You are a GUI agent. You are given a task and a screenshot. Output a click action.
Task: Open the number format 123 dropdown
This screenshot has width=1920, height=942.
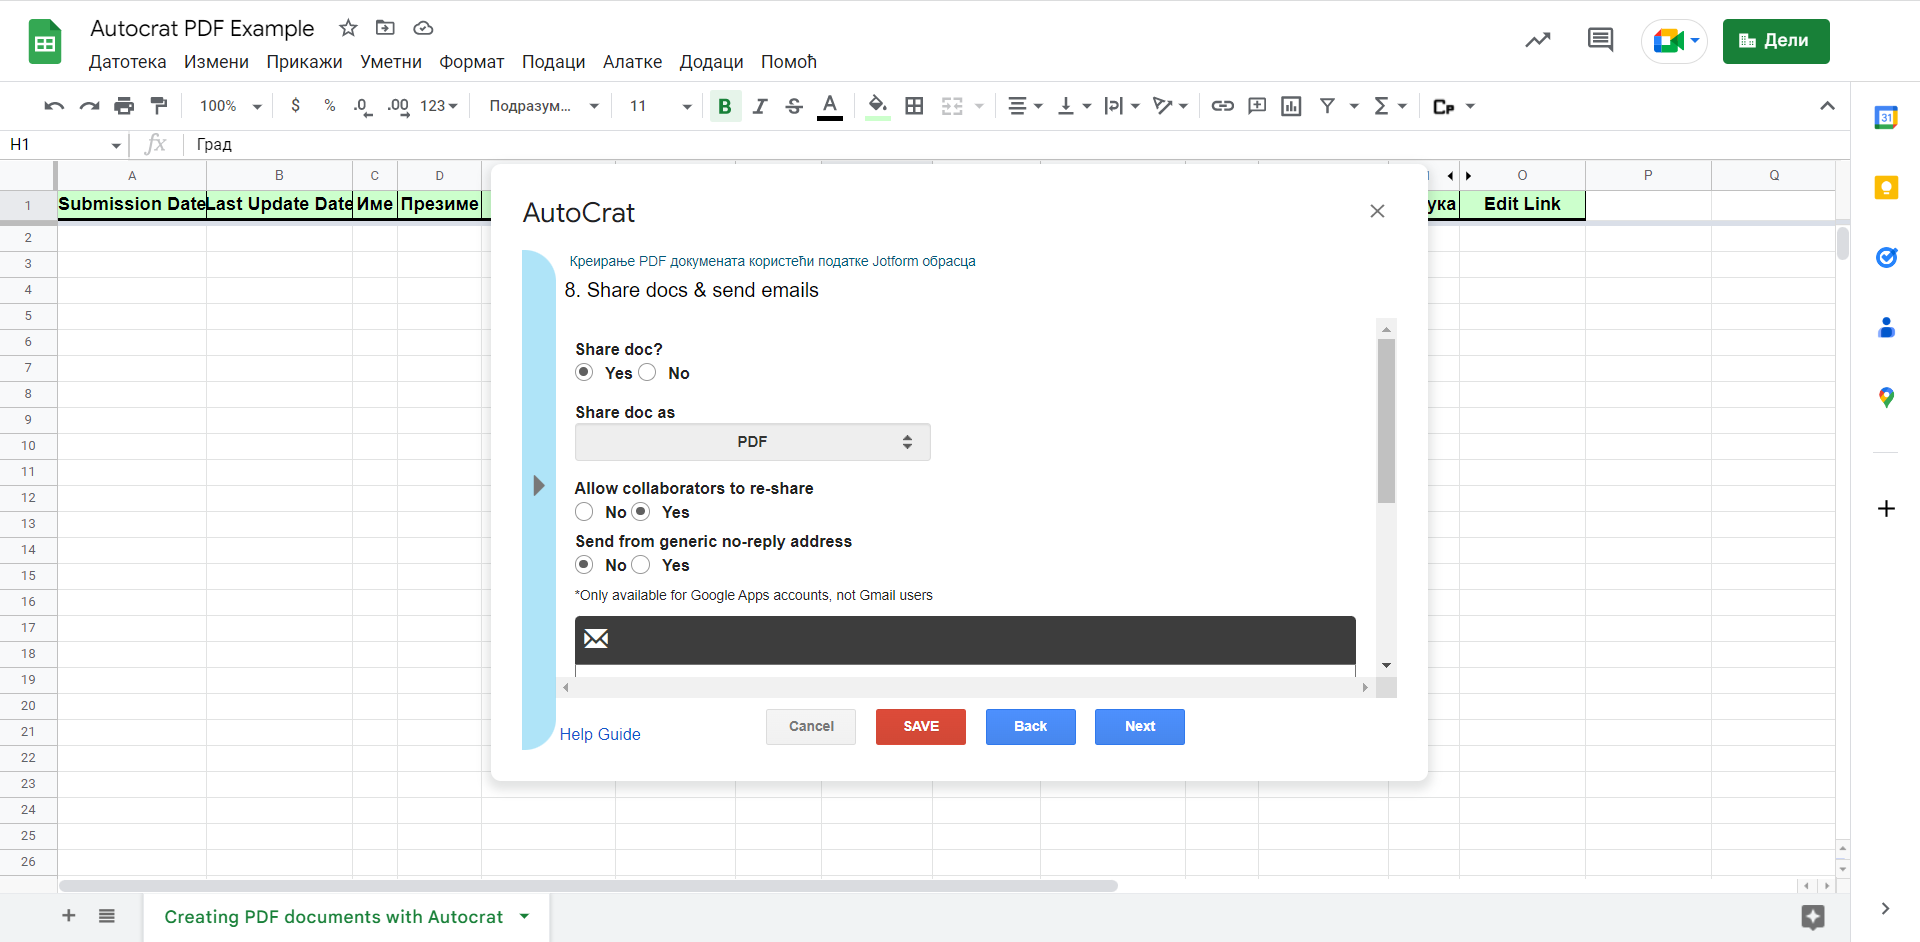tap(439, 106)
